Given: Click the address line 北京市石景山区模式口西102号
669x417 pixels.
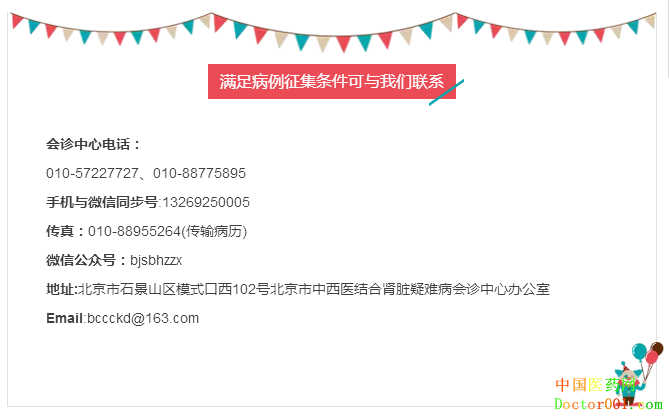Looking at the screenshot, I should [x=174, y=289].
